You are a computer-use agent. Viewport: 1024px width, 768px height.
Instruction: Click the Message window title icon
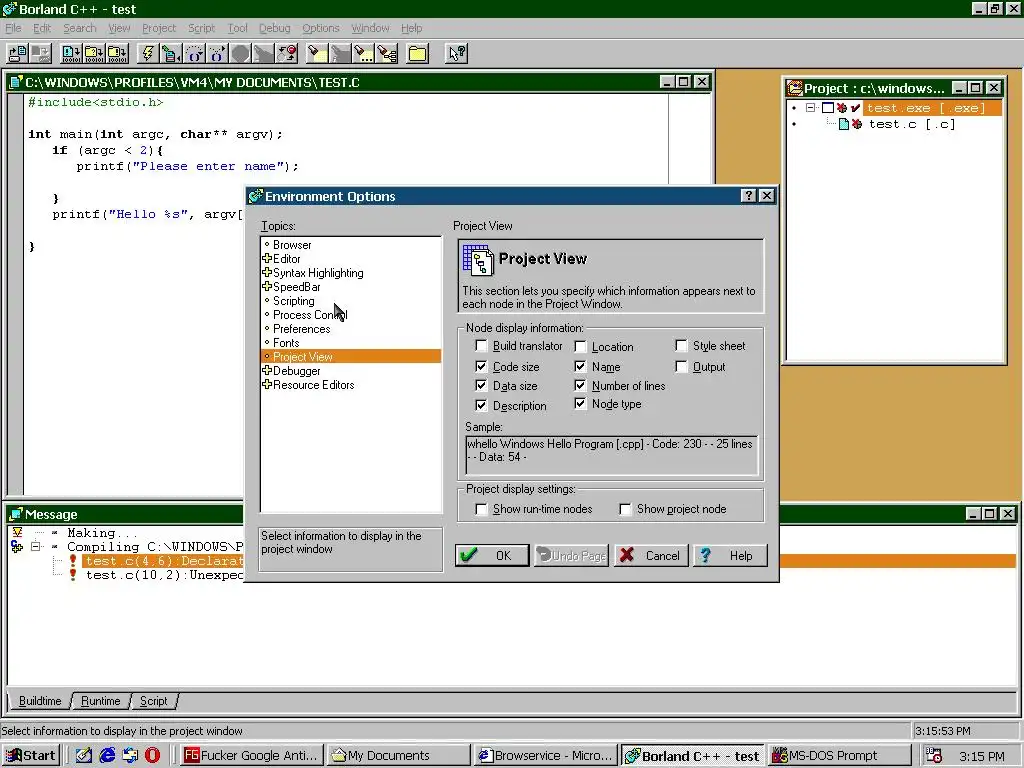click(17, 514)
